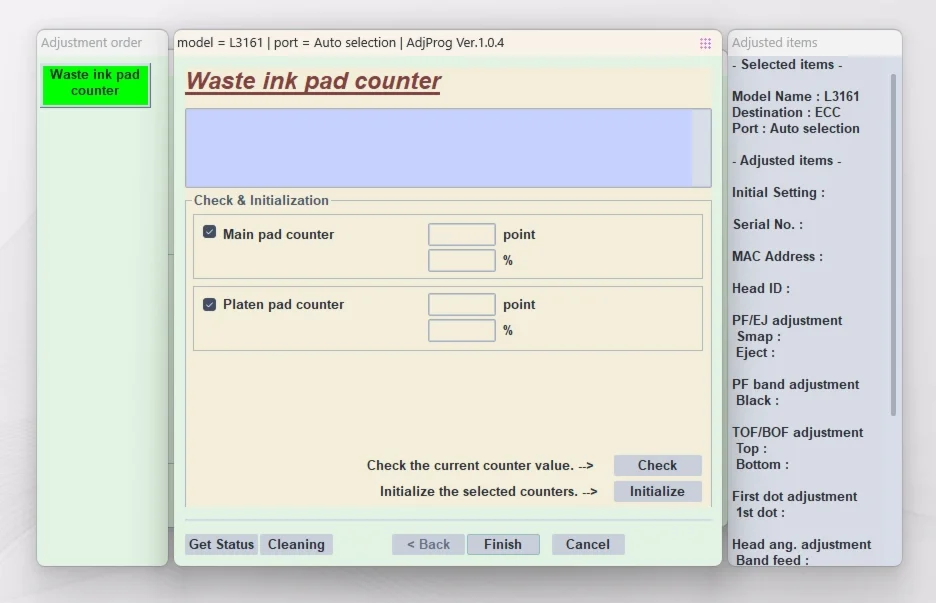Go to previous step with Back button
The height and width of the screenshot is (603, 936).
[x=428, y=544]
